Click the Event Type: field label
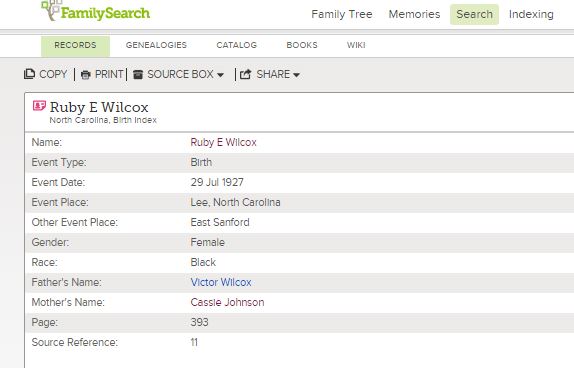This screenshot has height=368, width=574. 59,163
